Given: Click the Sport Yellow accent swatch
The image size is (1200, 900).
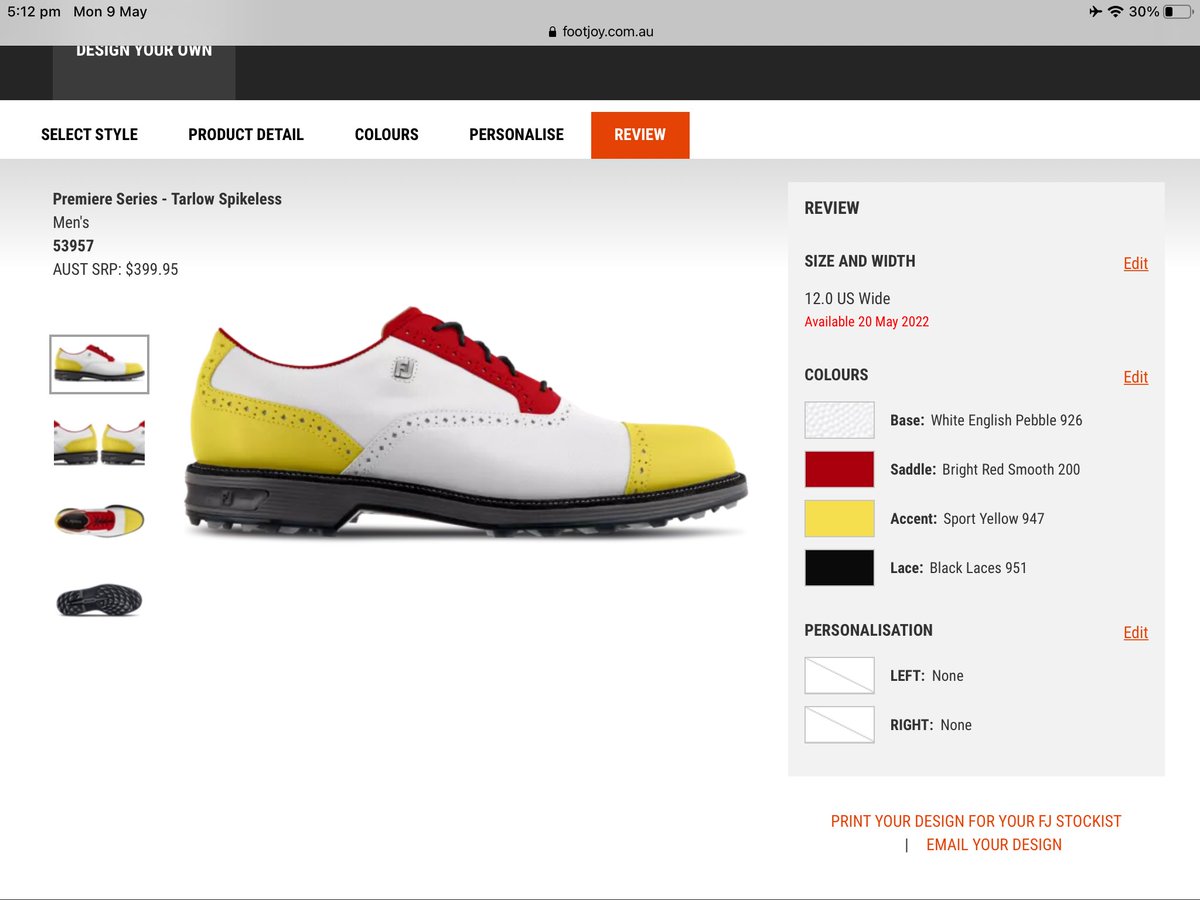Looking at the screenshot, I should pyautogui.click(x=839, y=518).
